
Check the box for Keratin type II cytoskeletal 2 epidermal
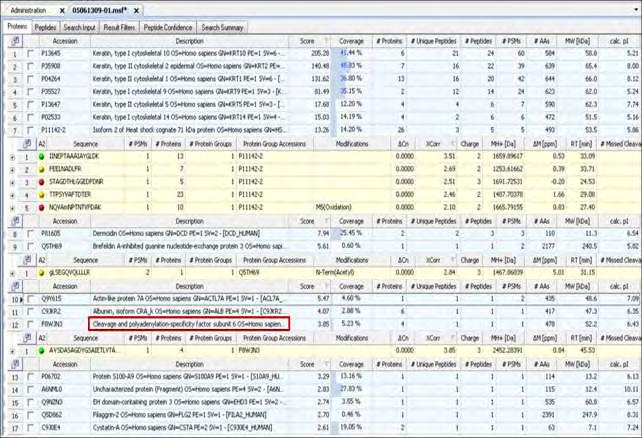[x=30, y=66]
